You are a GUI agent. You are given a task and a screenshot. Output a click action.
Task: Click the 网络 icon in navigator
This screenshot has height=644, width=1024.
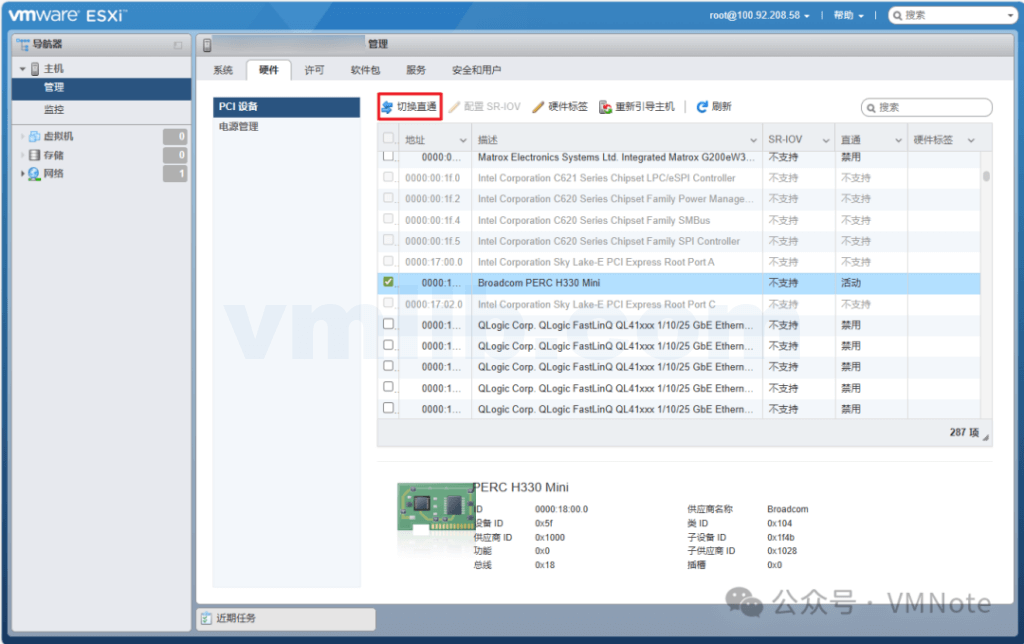(x=33, y=173)
